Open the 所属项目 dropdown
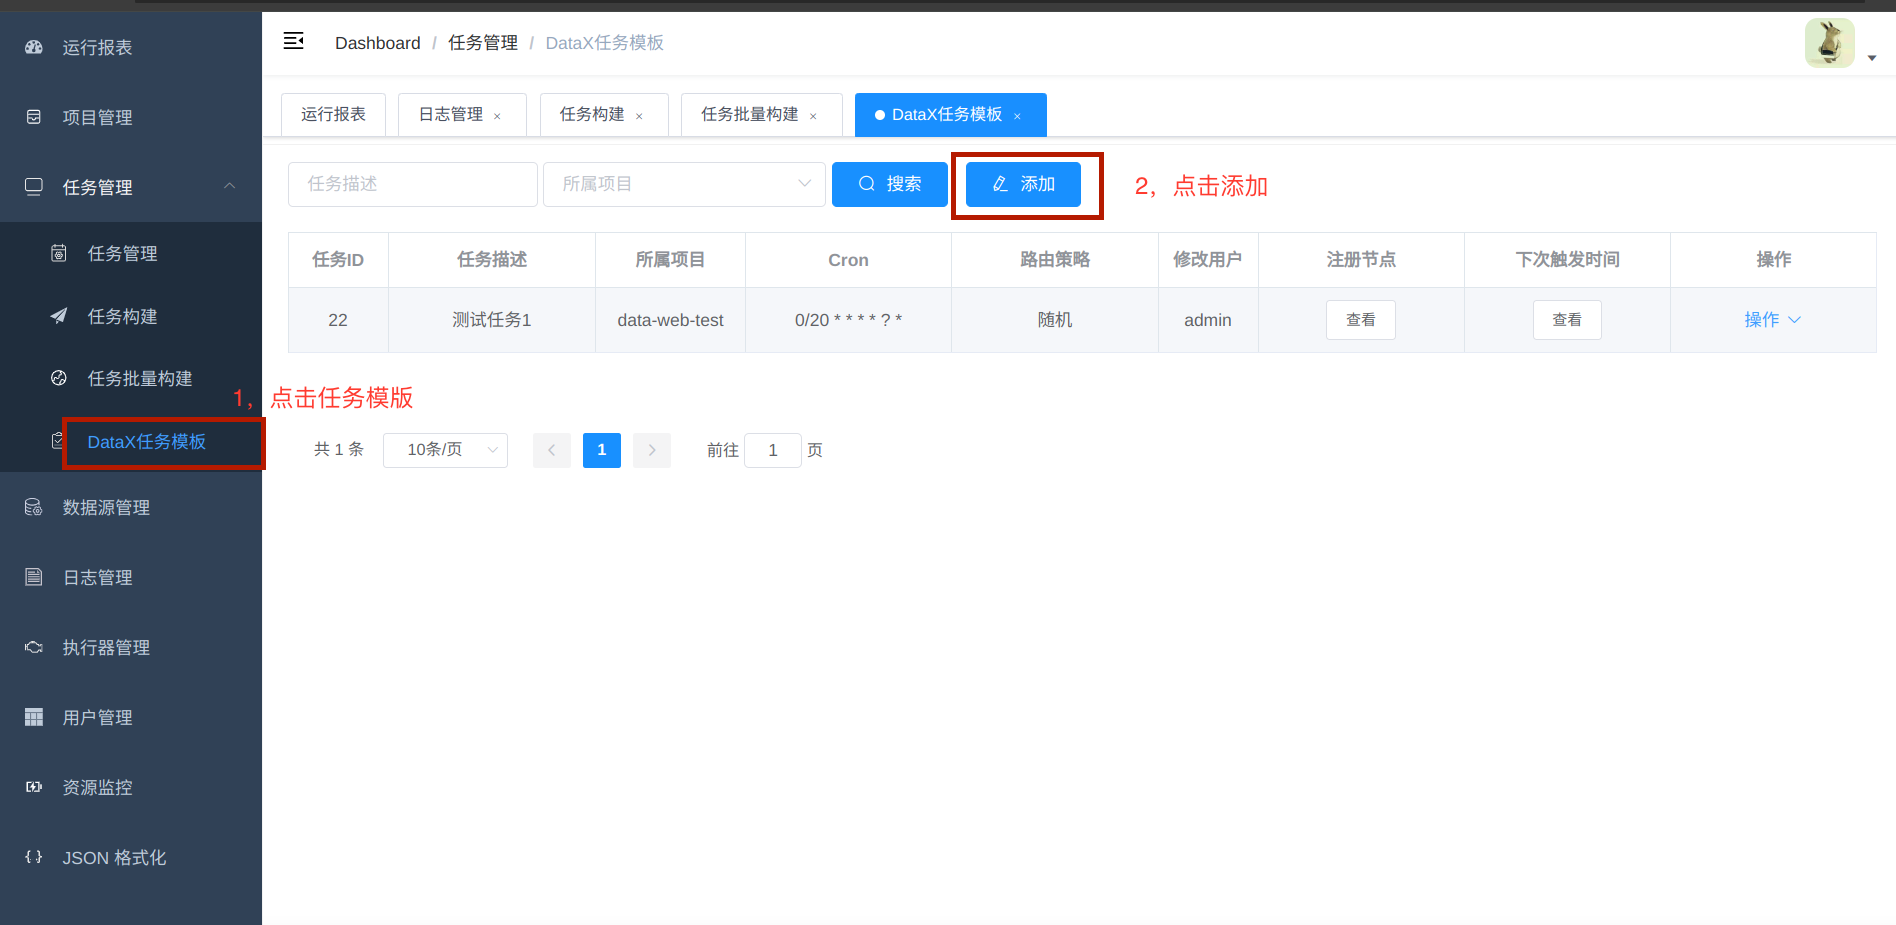The height and width of the screenshot is (925, 1896). pos(684,184)
